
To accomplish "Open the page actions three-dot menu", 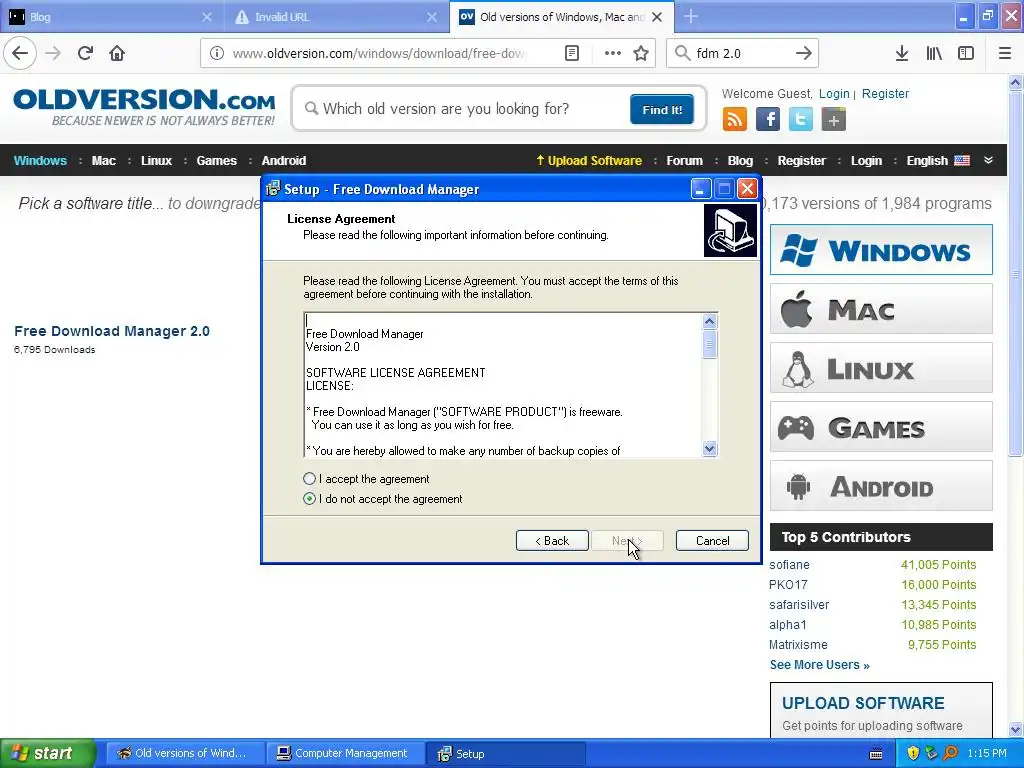I will click(x=612, y=53).
